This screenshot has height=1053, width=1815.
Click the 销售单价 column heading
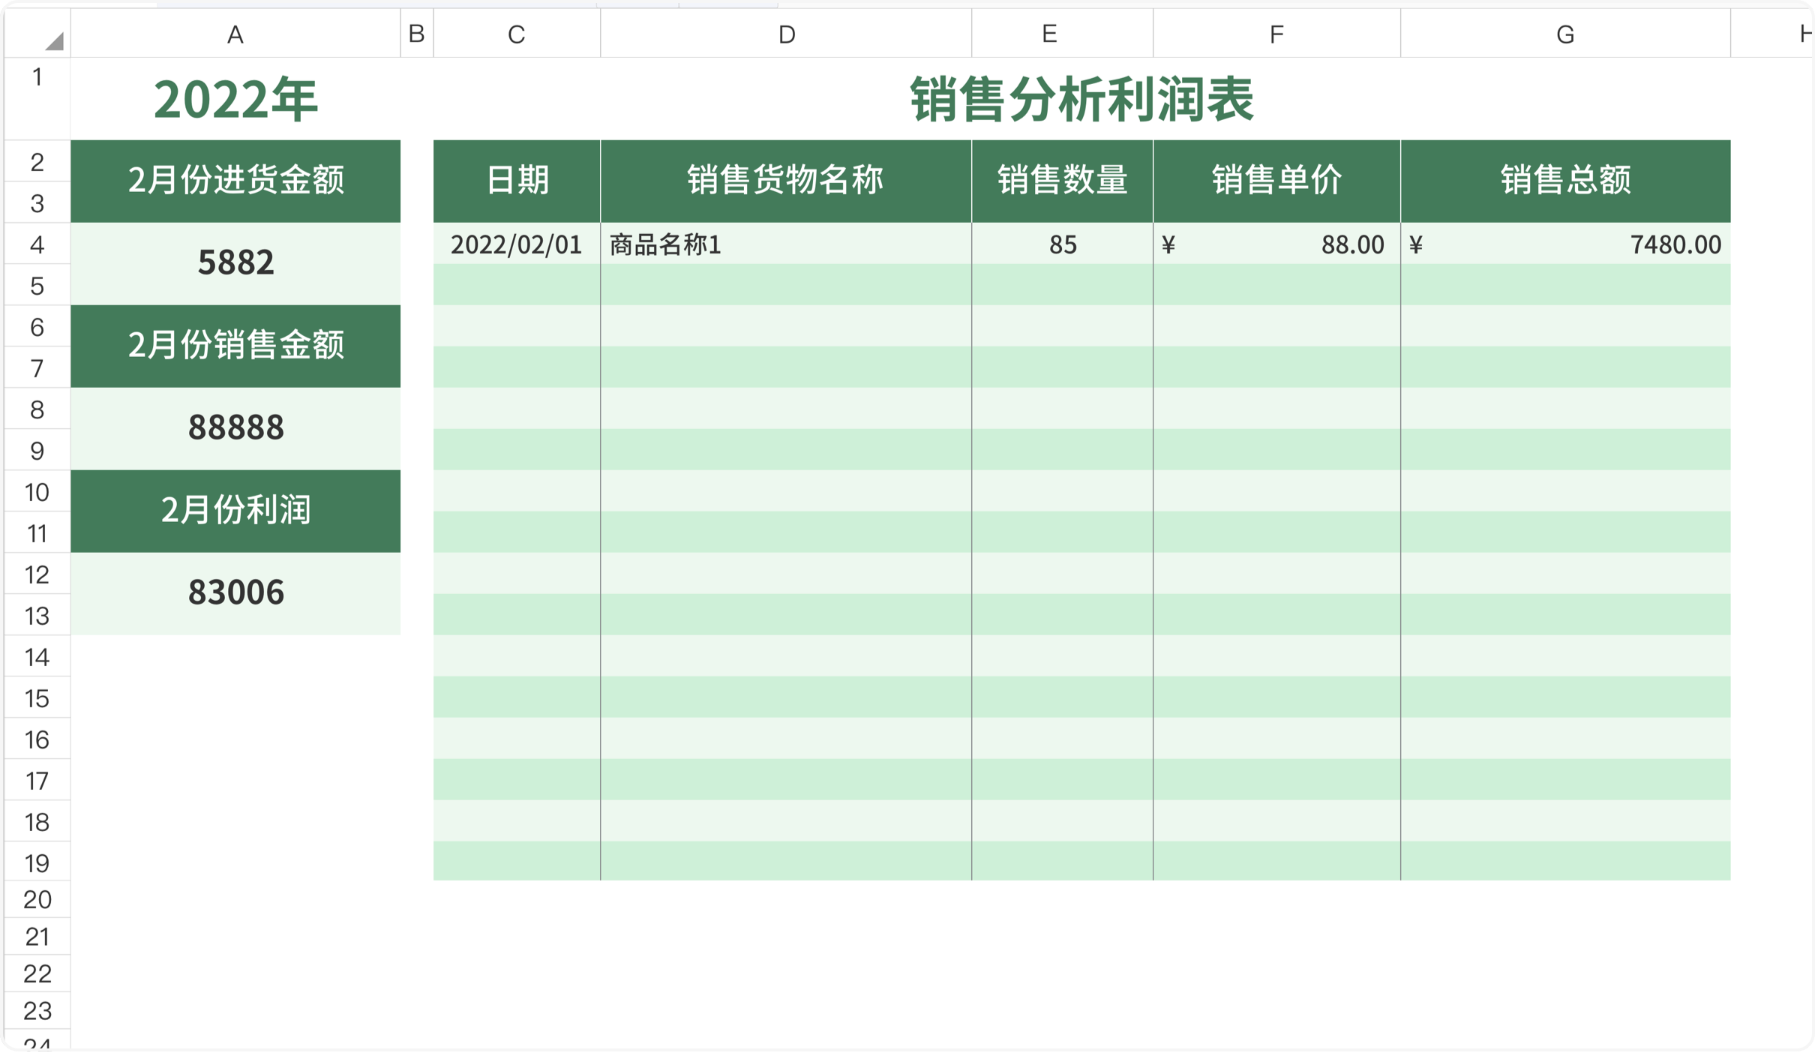point(1277,181)
